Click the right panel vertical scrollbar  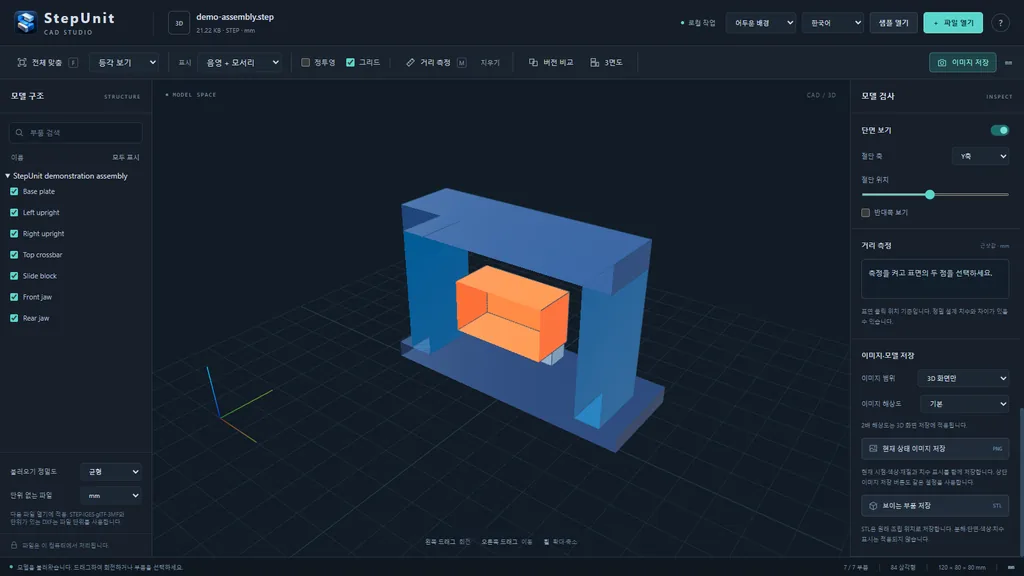[1021, 480]
